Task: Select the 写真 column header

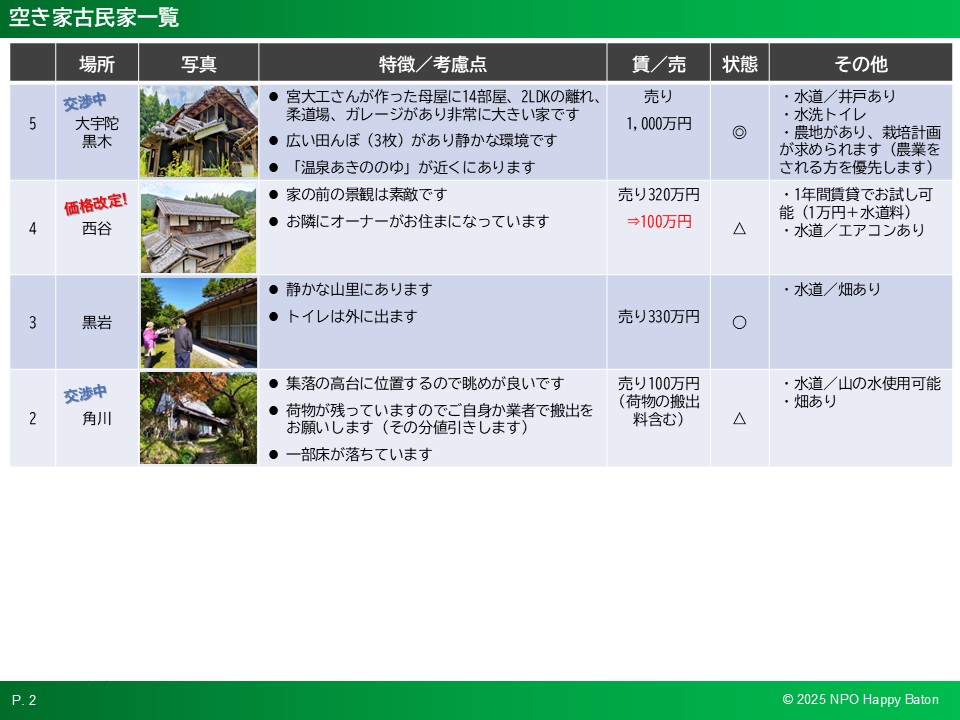Action: coord(198,64)
